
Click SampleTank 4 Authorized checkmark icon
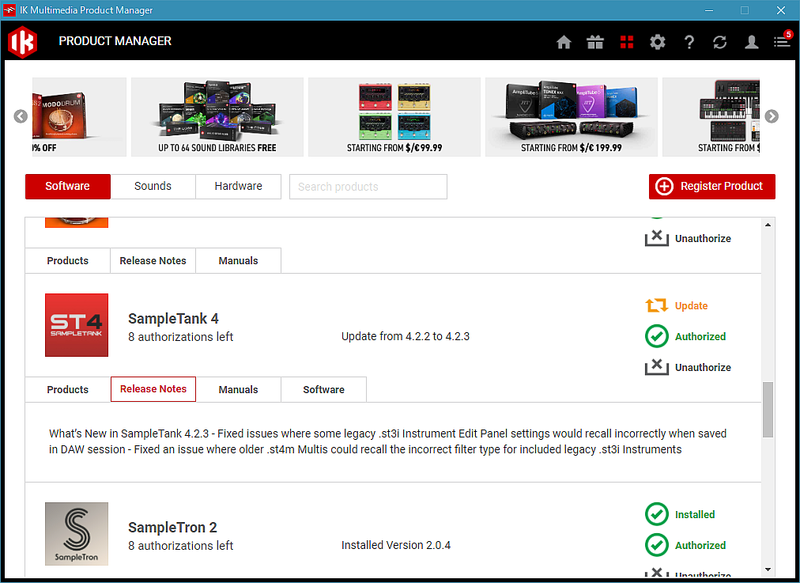tap(657, 336)
